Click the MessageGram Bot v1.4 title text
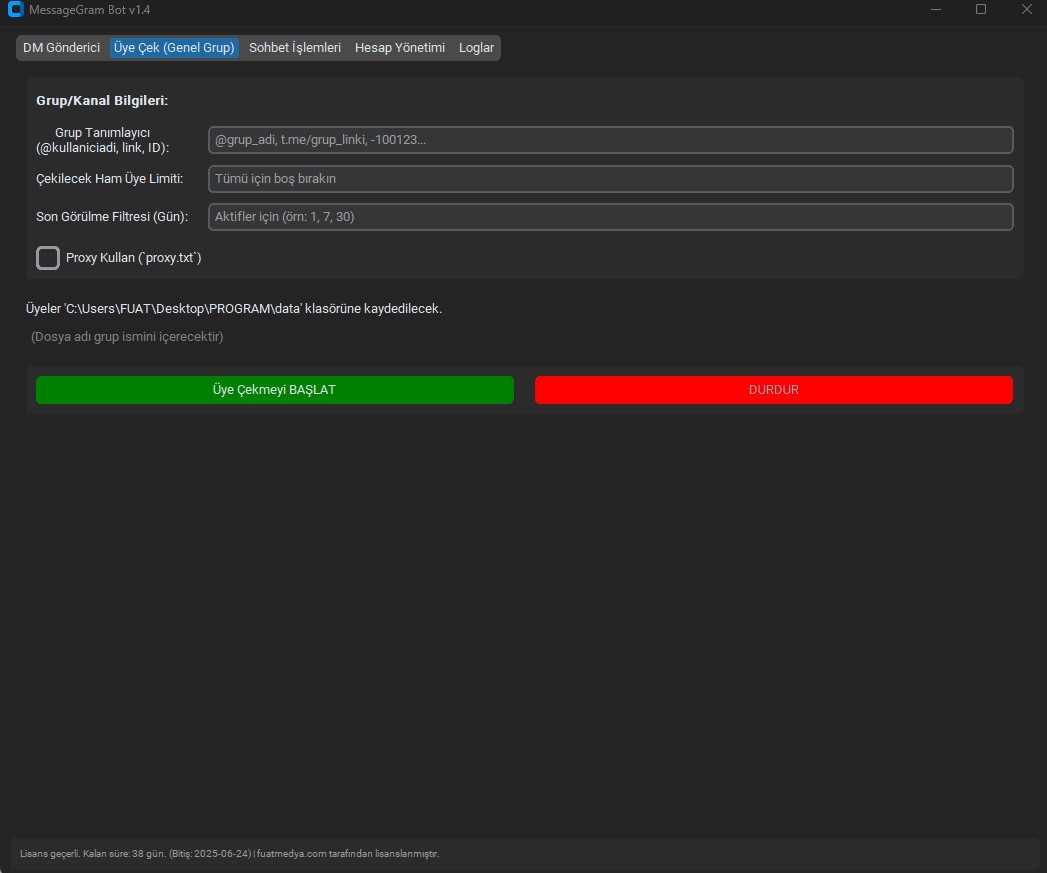 [x=90, y=10]
